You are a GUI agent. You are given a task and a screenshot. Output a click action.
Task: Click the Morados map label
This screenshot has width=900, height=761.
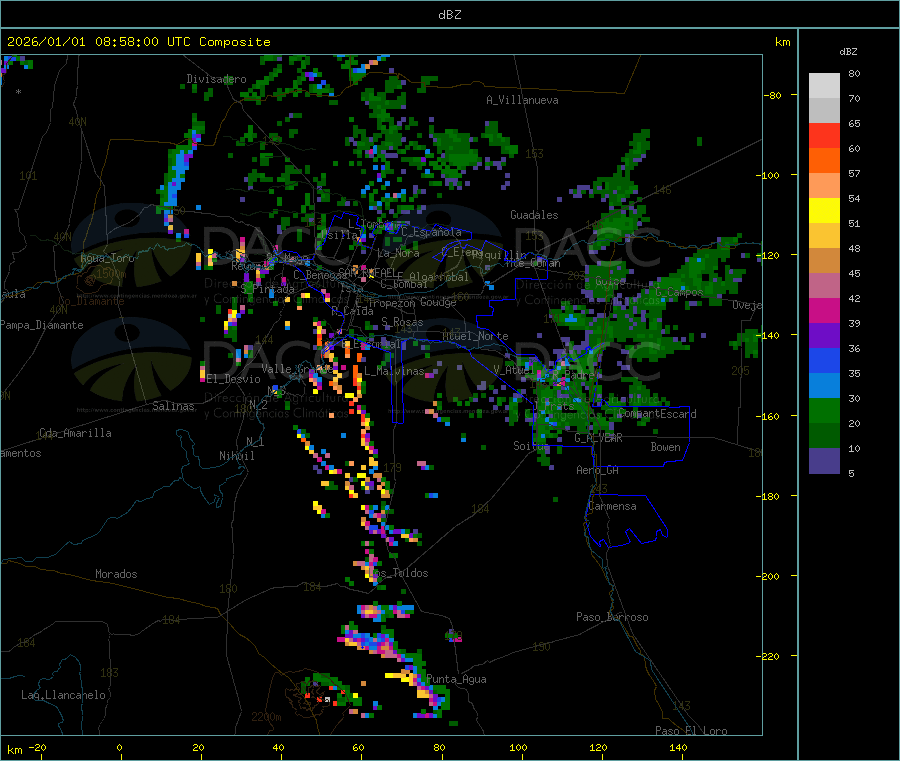point(116,574)
